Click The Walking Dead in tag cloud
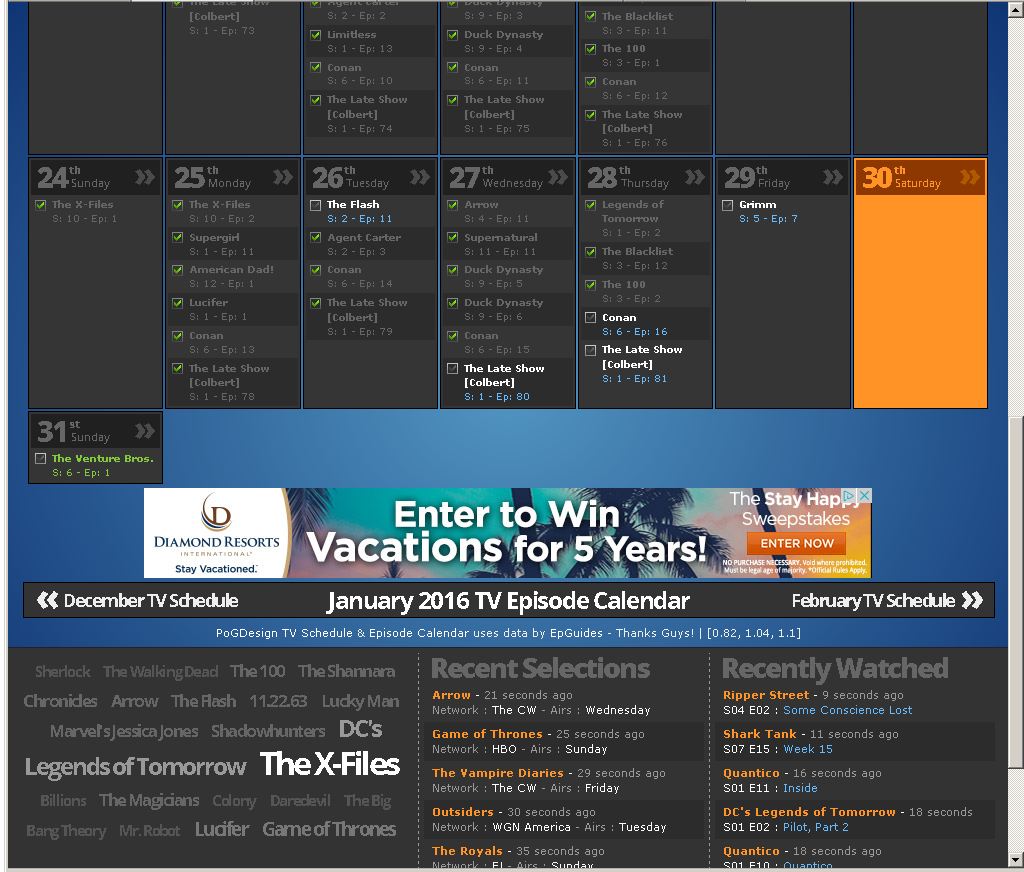The width and height of the screenshot is (1024, 872). click(x=160, y=671)
